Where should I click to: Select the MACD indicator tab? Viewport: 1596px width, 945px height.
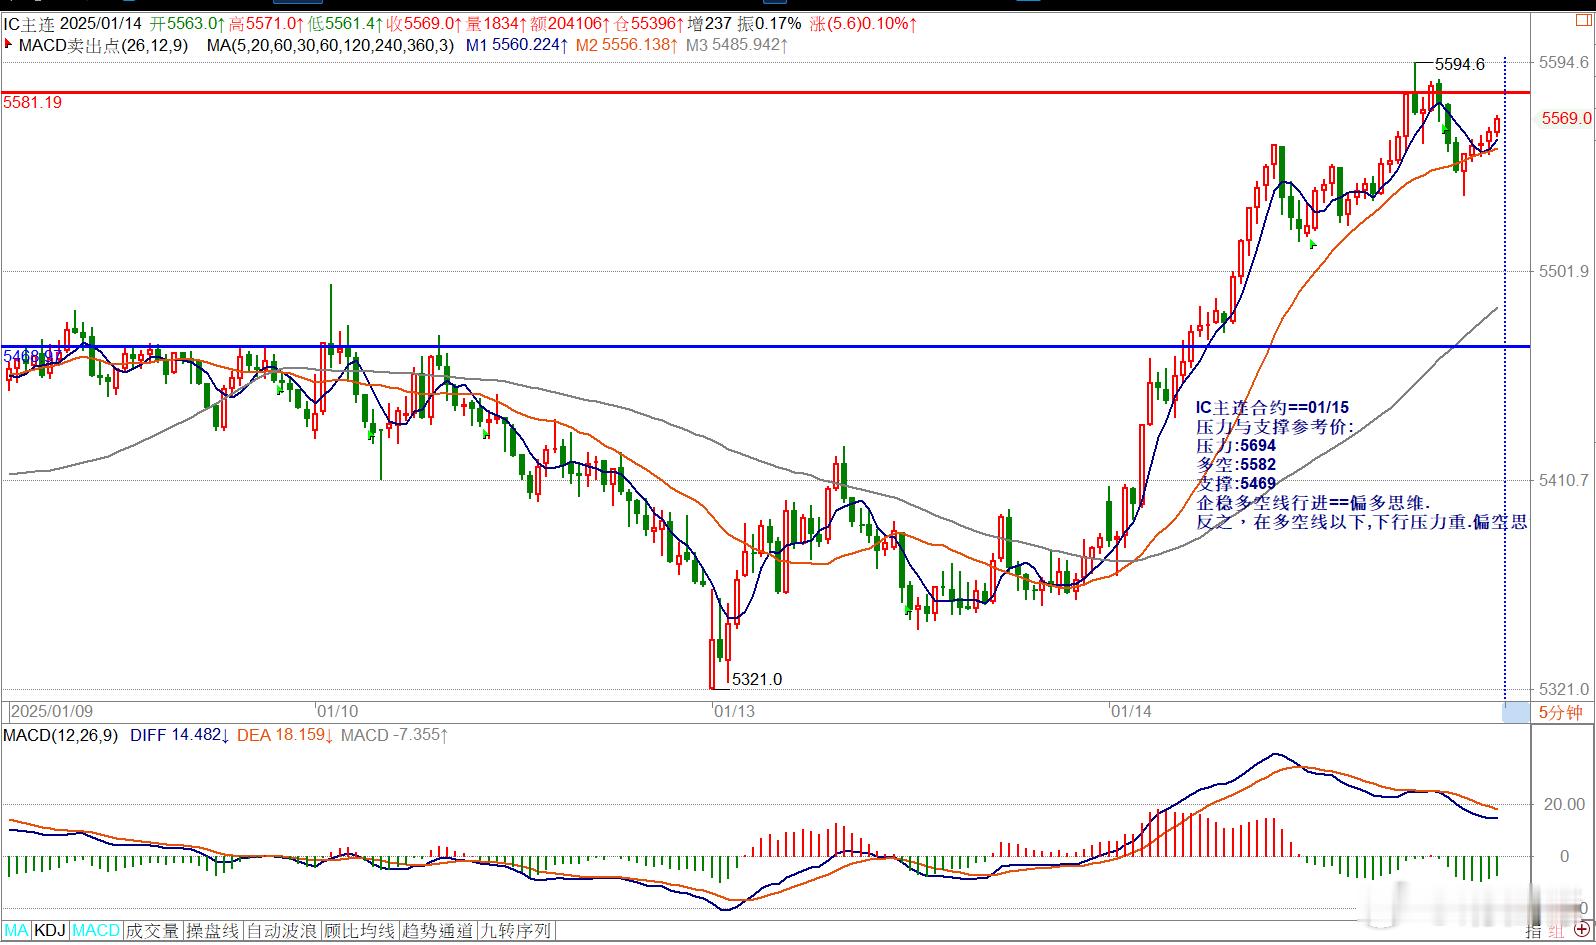[x=96, y=931]
